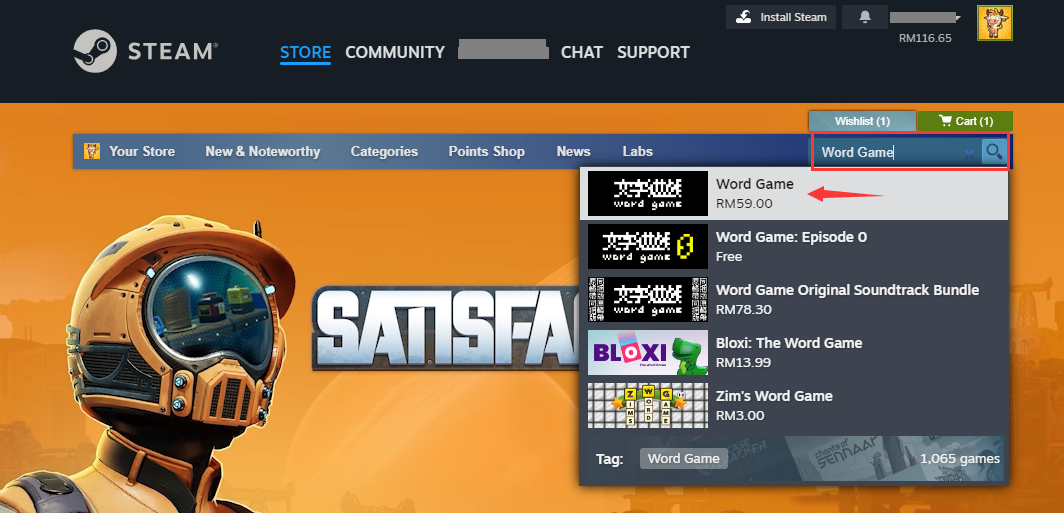Open the Categories menu
This screenshot has height=513, width=1064.
[x=384, y=151]
